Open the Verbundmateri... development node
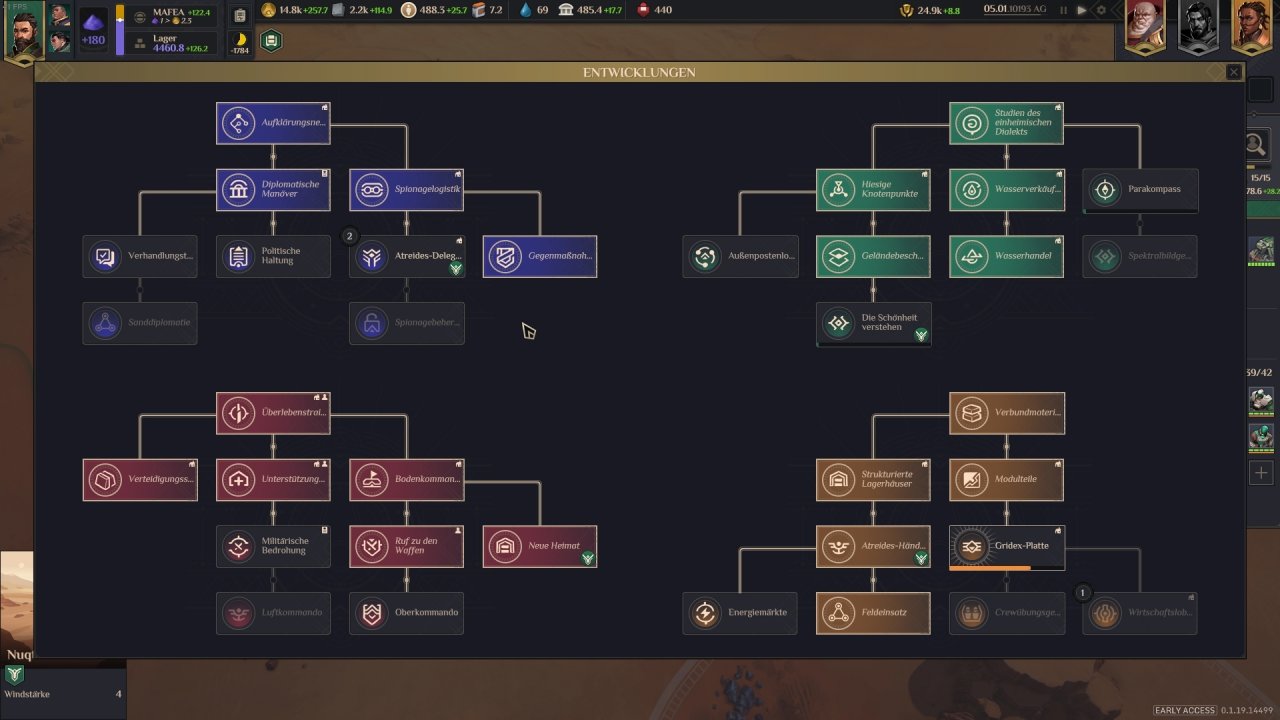 pyautogui.click(x=1006, y=413)
